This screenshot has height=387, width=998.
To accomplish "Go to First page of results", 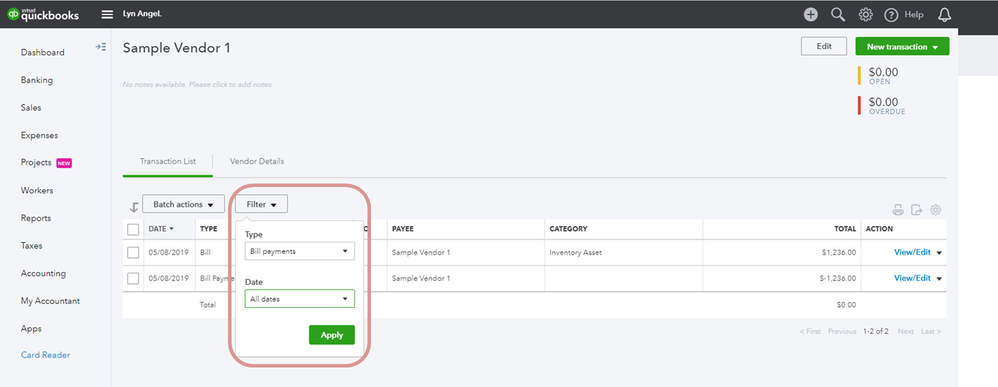I will 810,332.
